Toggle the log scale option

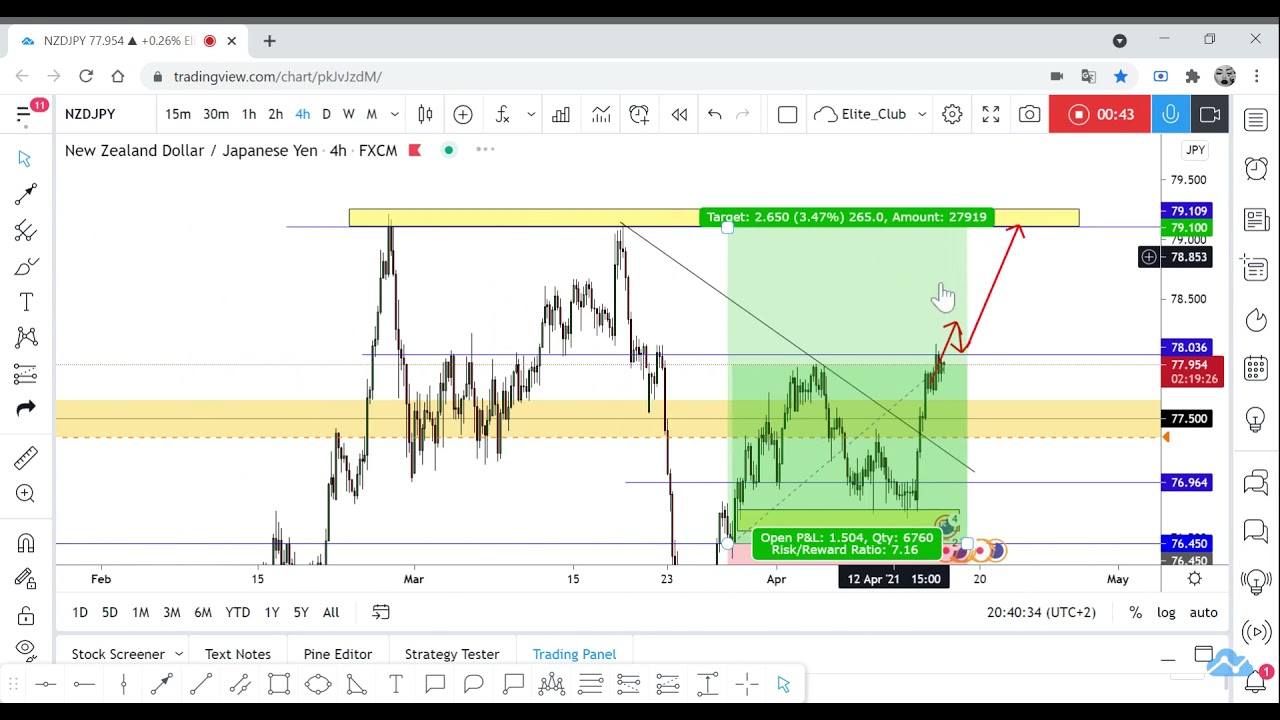[1166, 612]
